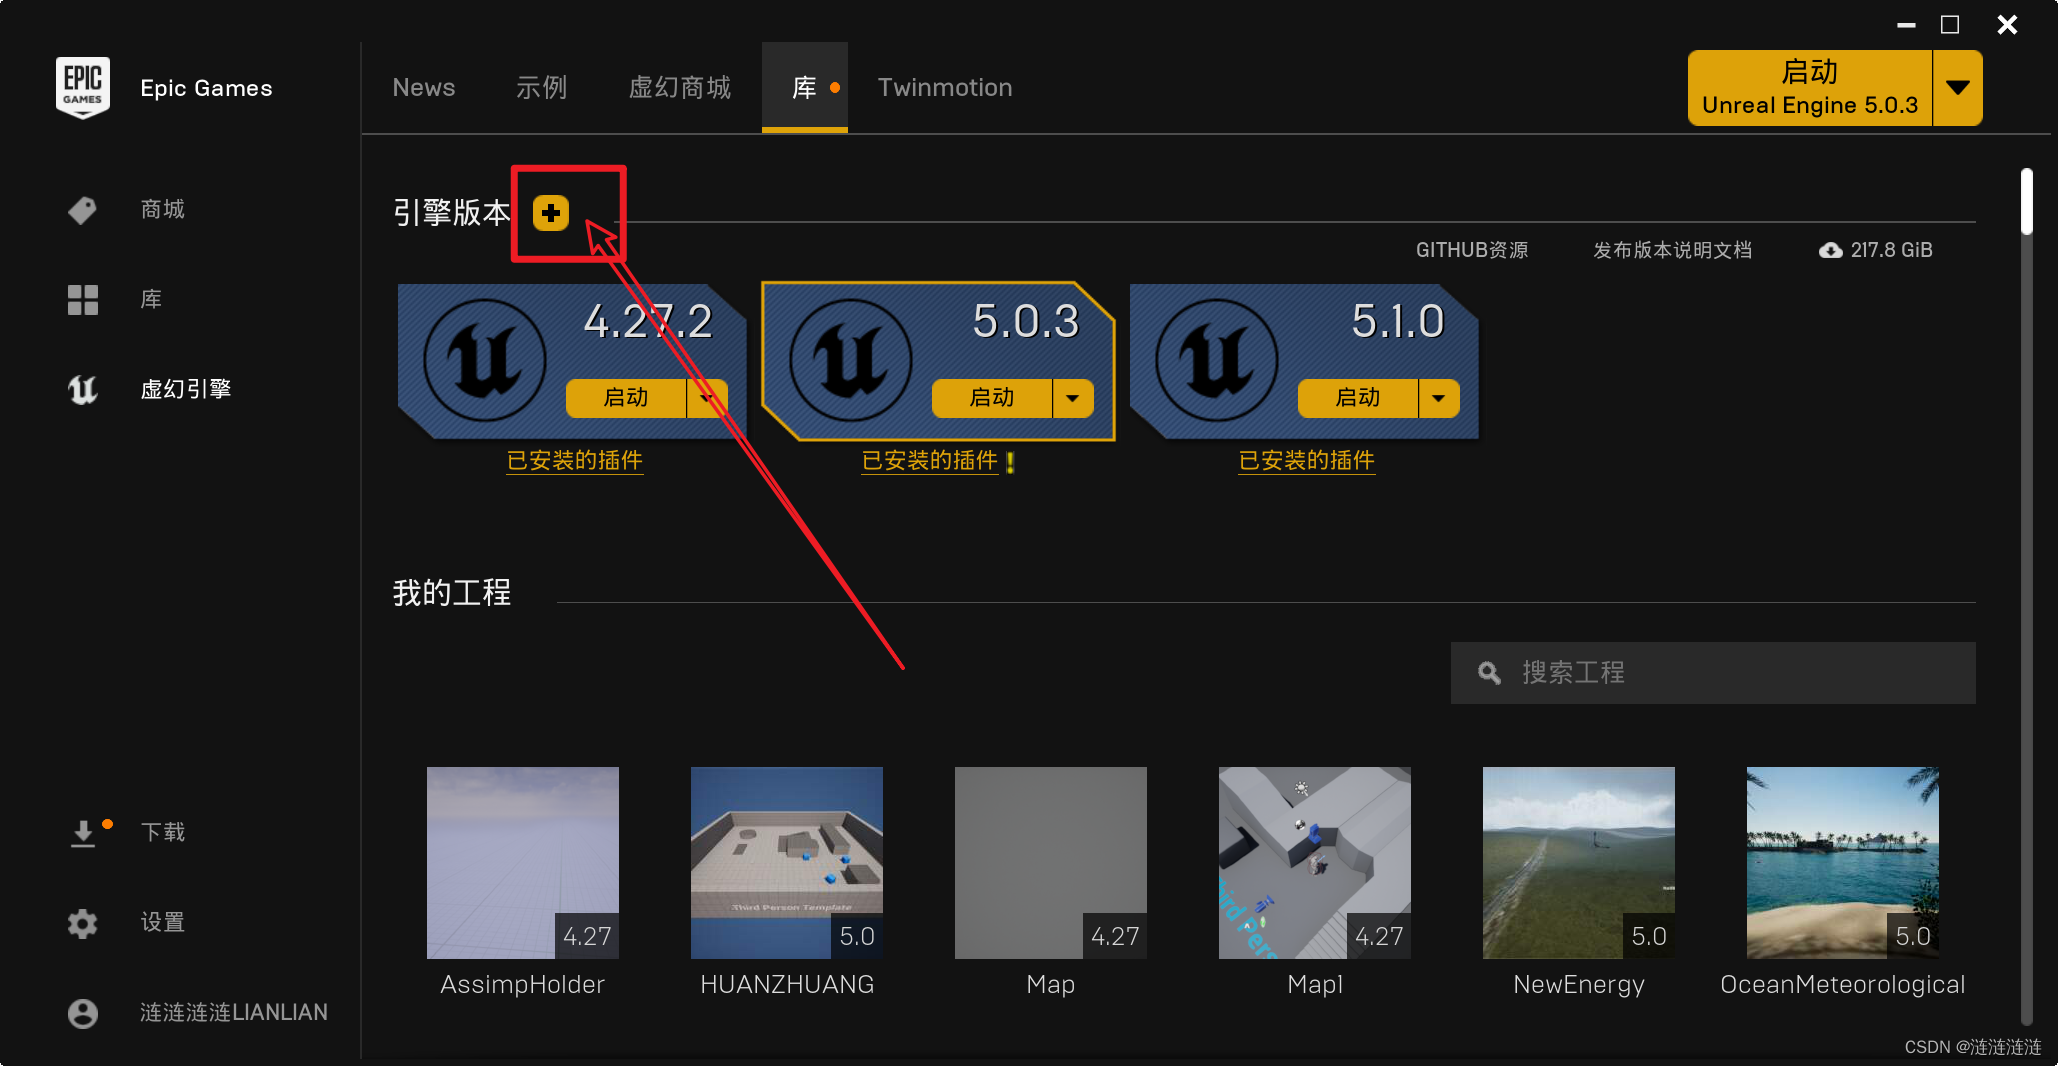Click the Unreal logo on the 5.0.3 card
This screenshot has width=2058, height=1066.
coord(850,360)
